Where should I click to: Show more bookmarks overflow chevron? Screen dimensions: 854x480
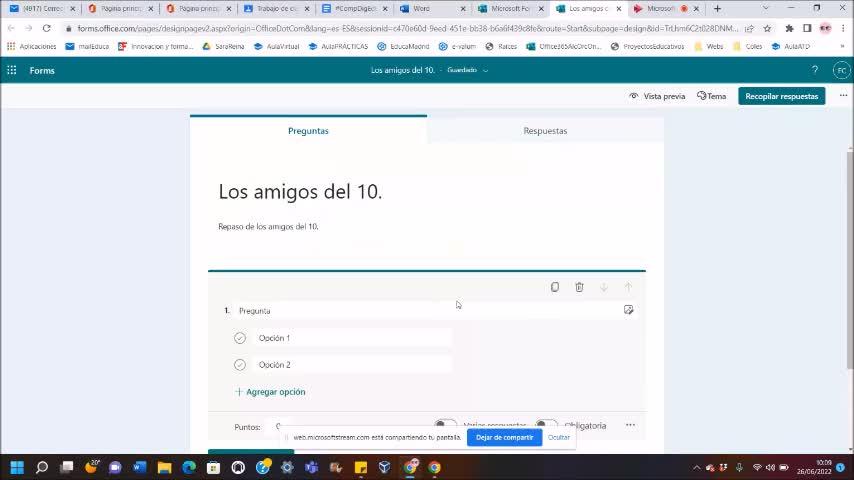843,46
